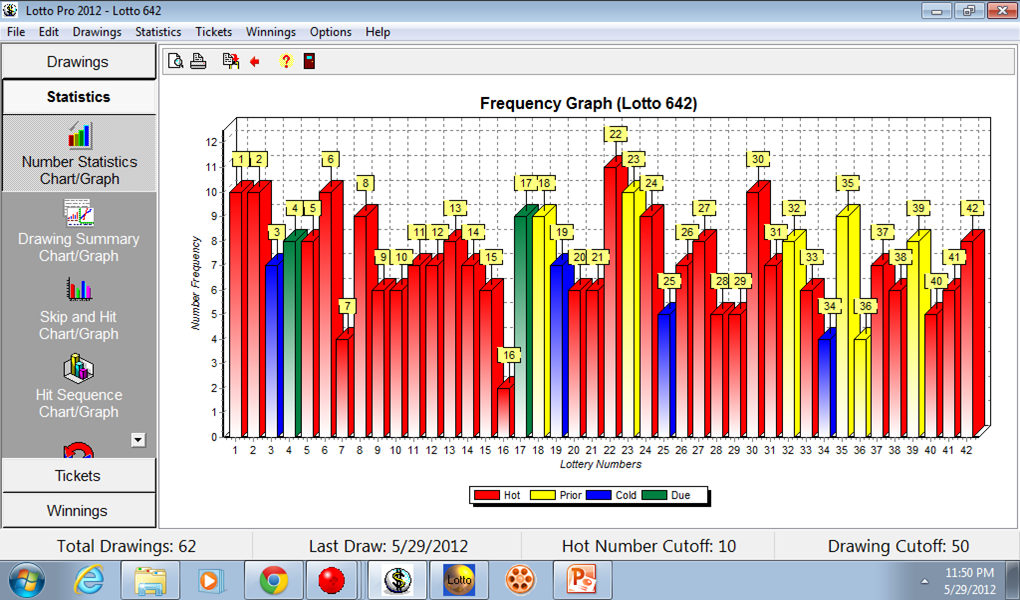The image size is (1020, 600).
Task: Open the Edit menu
Action: [x=49, y=32]
